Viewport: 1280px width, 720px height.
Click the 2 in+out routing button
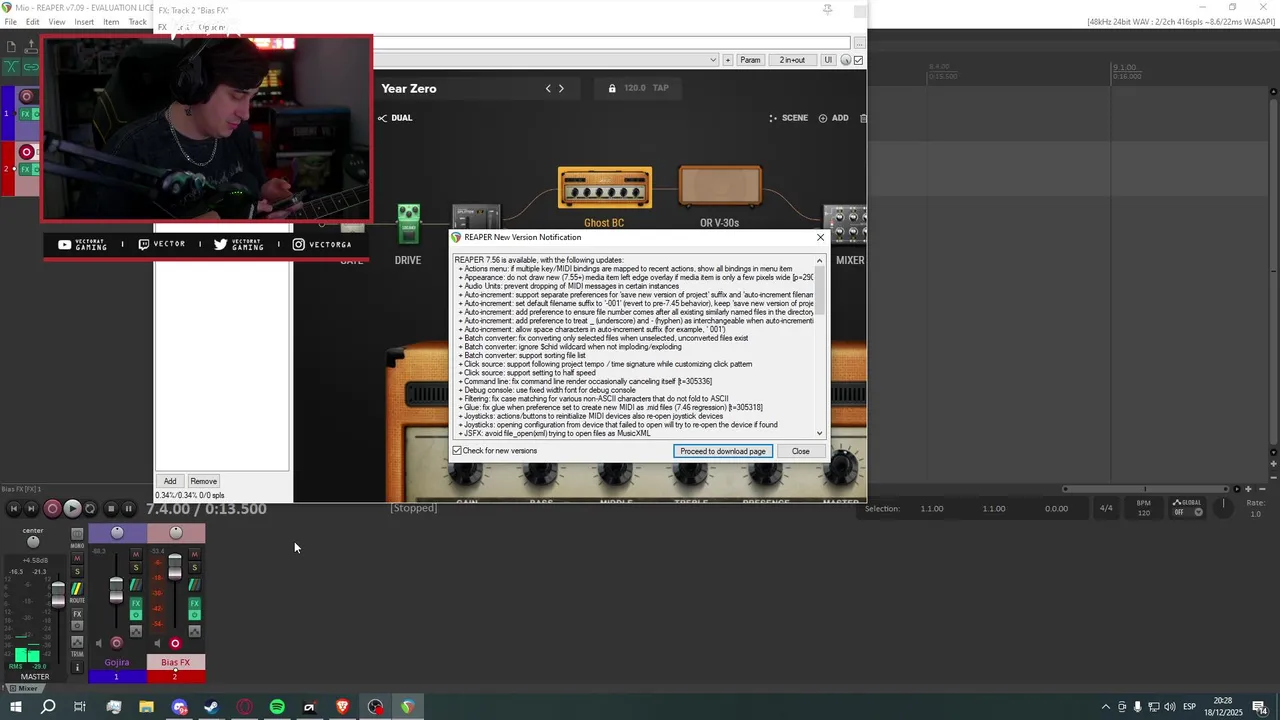tap(792, 60)
